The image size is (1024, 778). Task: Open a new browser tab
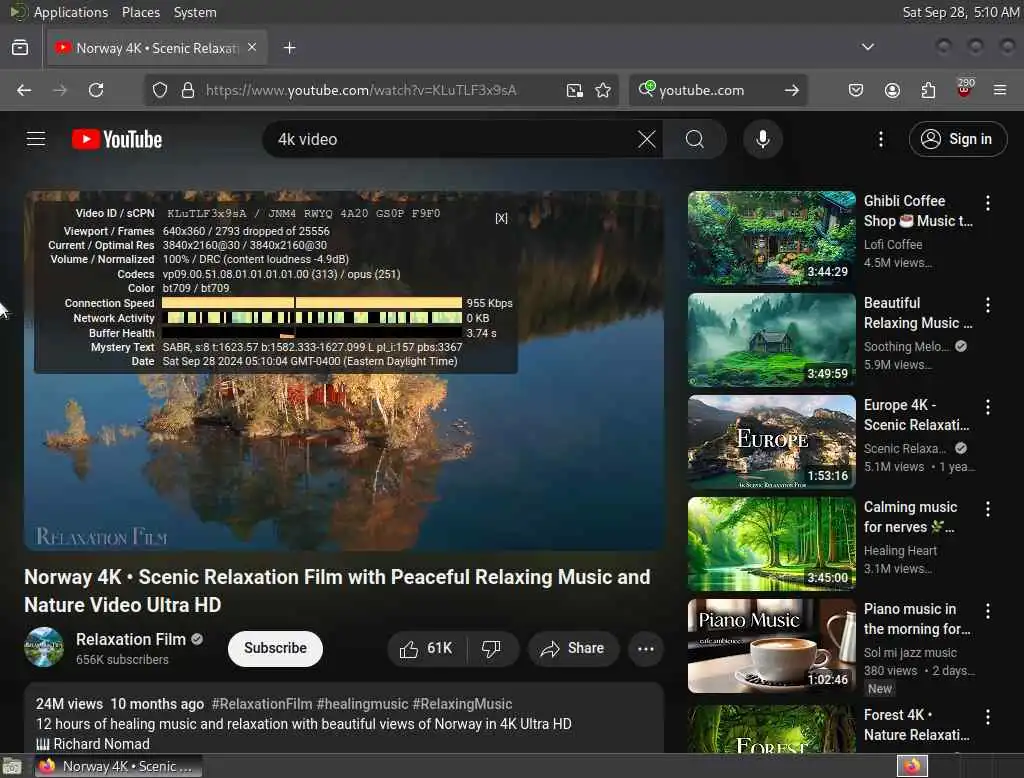click(289, 48)
